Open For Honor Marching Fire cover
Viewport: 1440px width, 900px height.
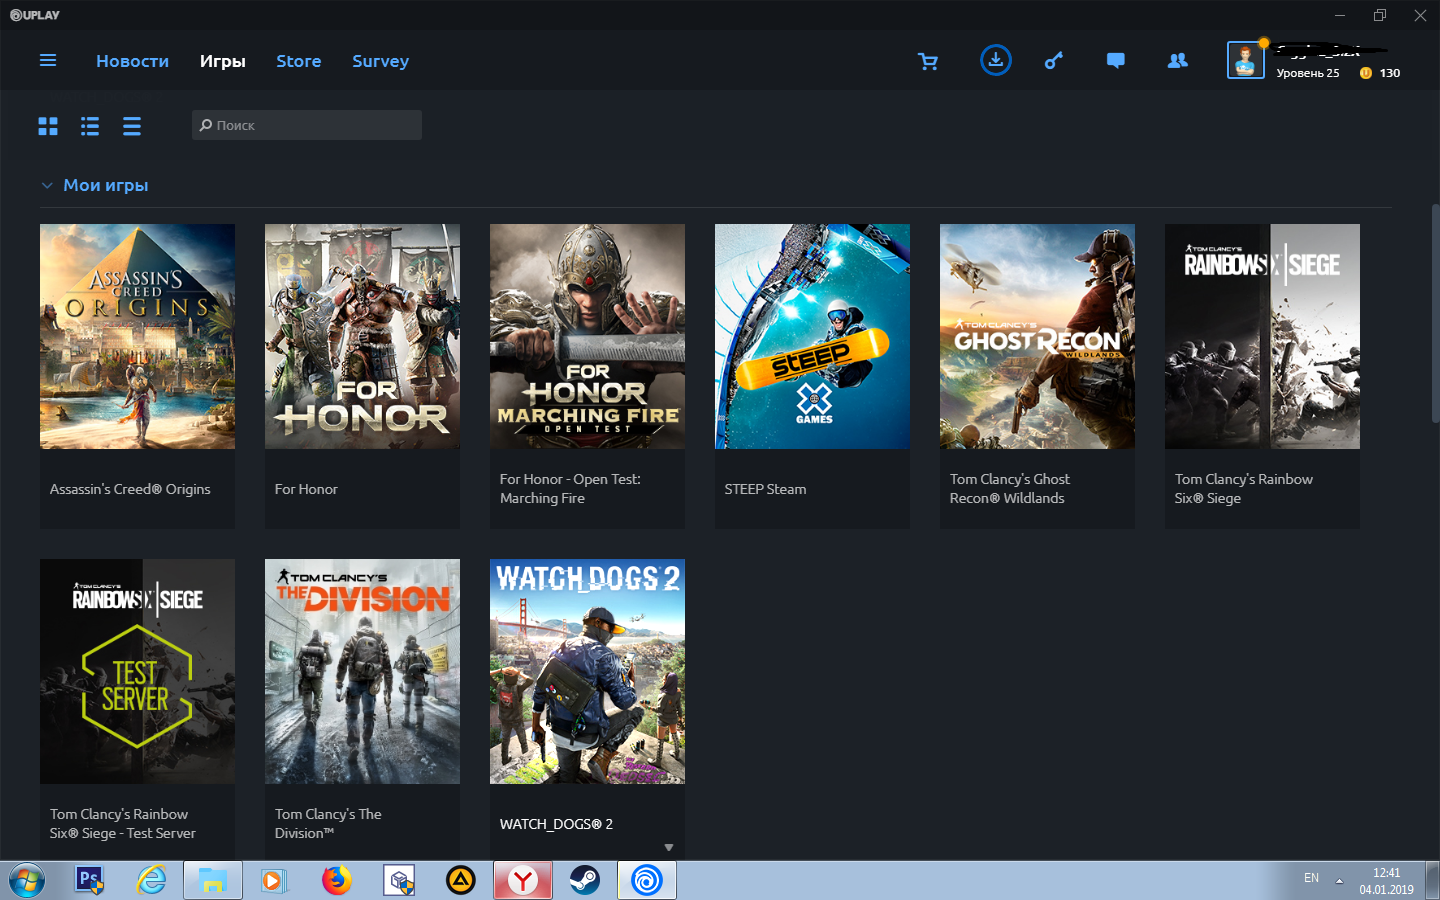tap(587, 336)
